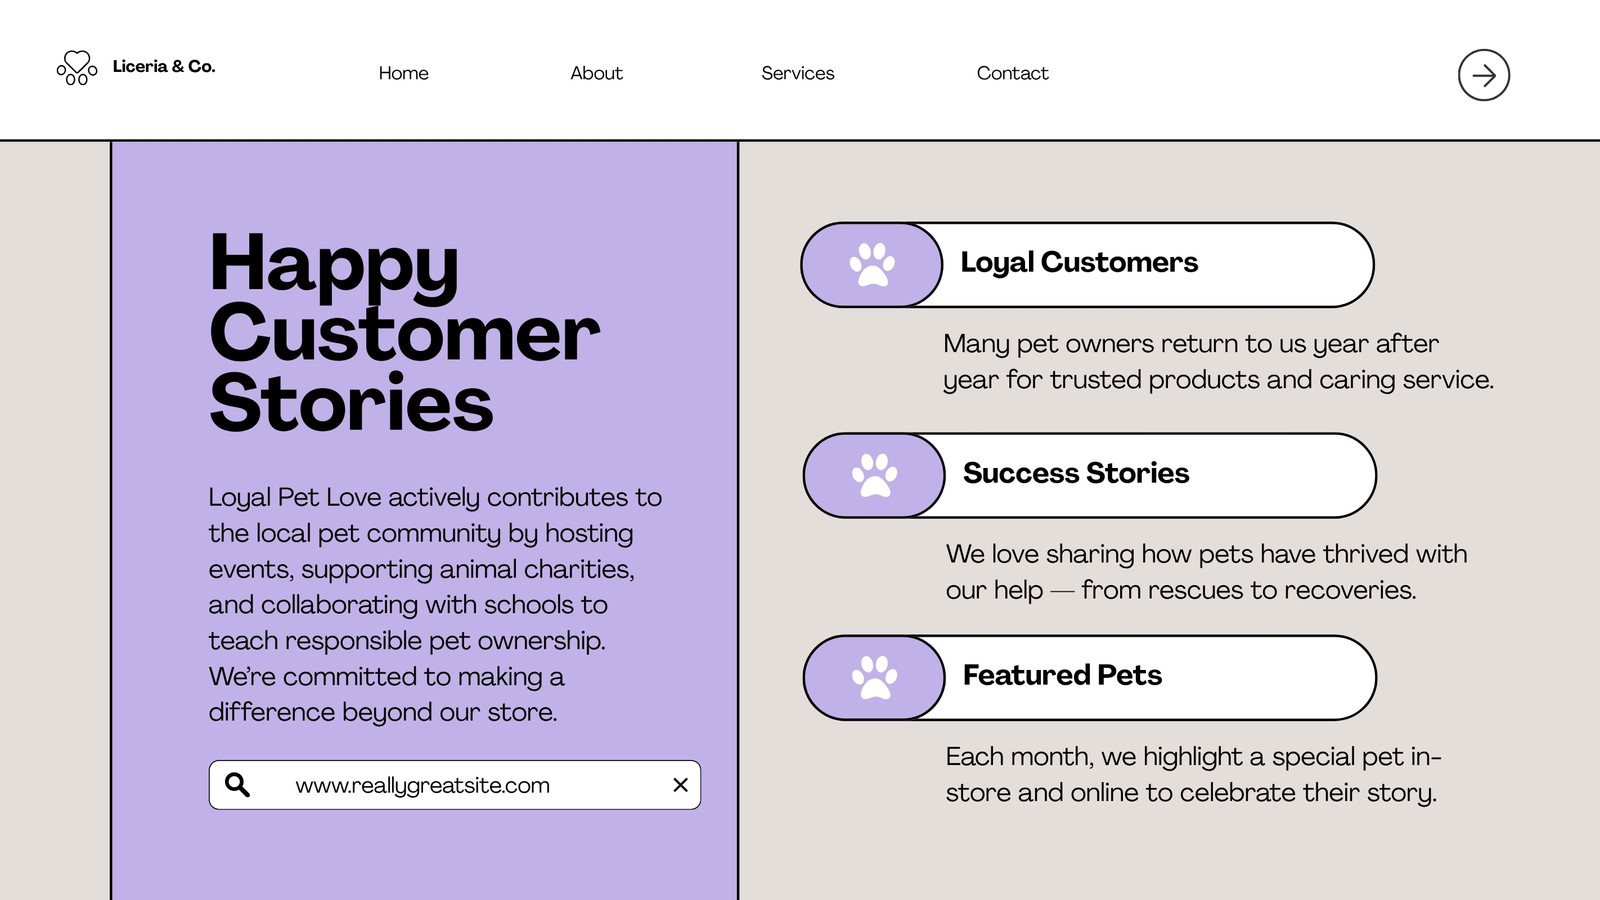
Task: Click the description about monthly highlighted special pet
Action: pos(1193,774)
